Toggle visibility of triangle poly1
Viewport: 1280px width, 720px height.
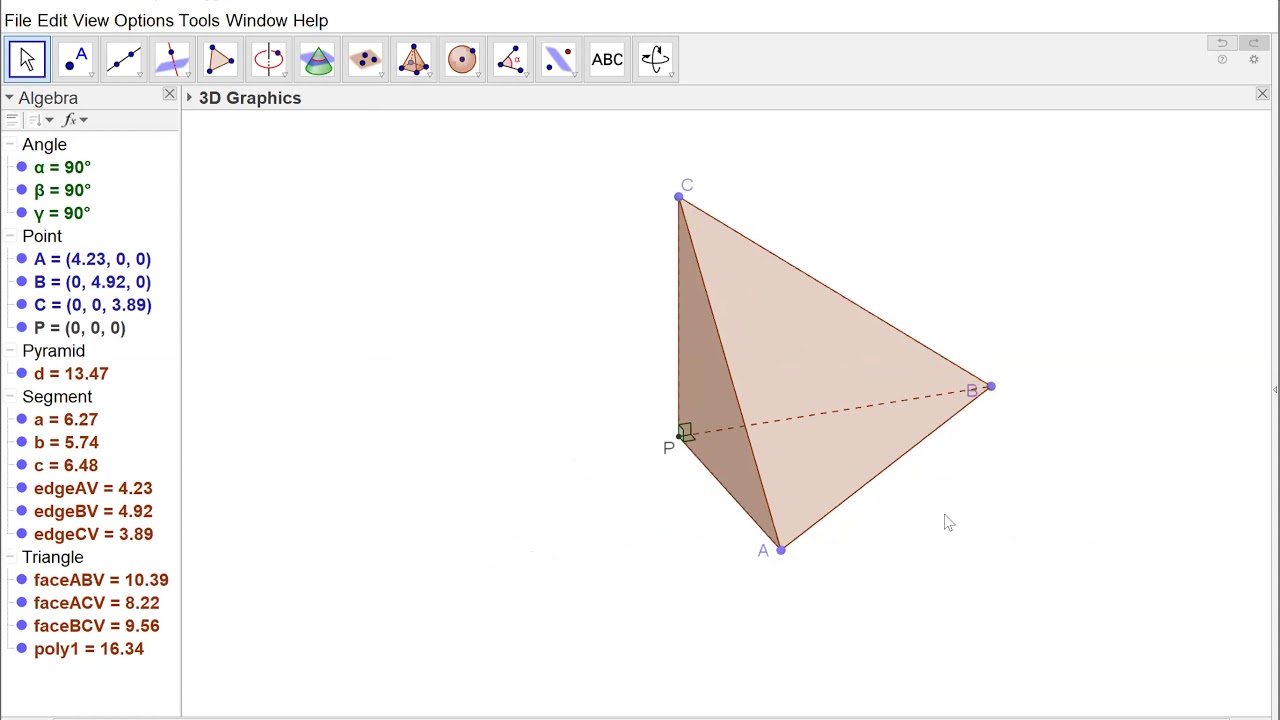(22, 649)
